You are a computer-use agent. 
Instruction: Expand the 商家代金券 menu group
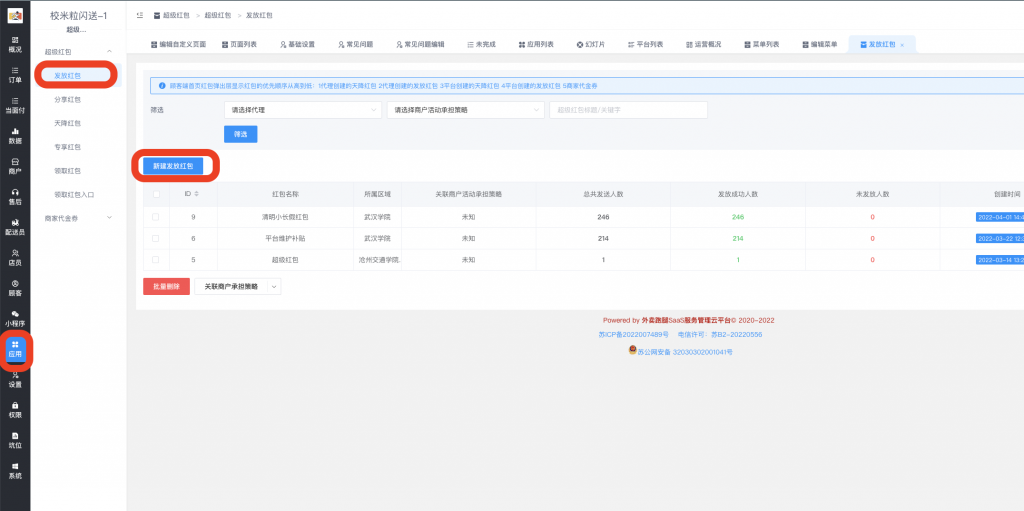pyautogui.click(x=78, y=218)
